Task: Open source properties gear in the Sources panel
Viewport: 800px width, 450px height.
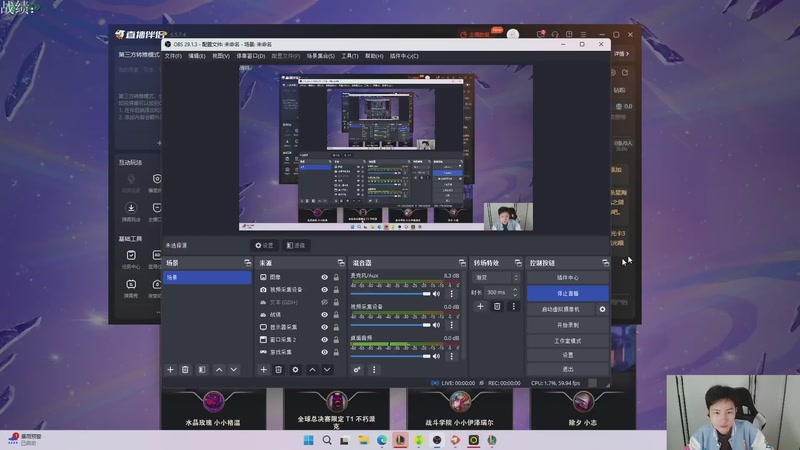Action: tap(295, 369)
